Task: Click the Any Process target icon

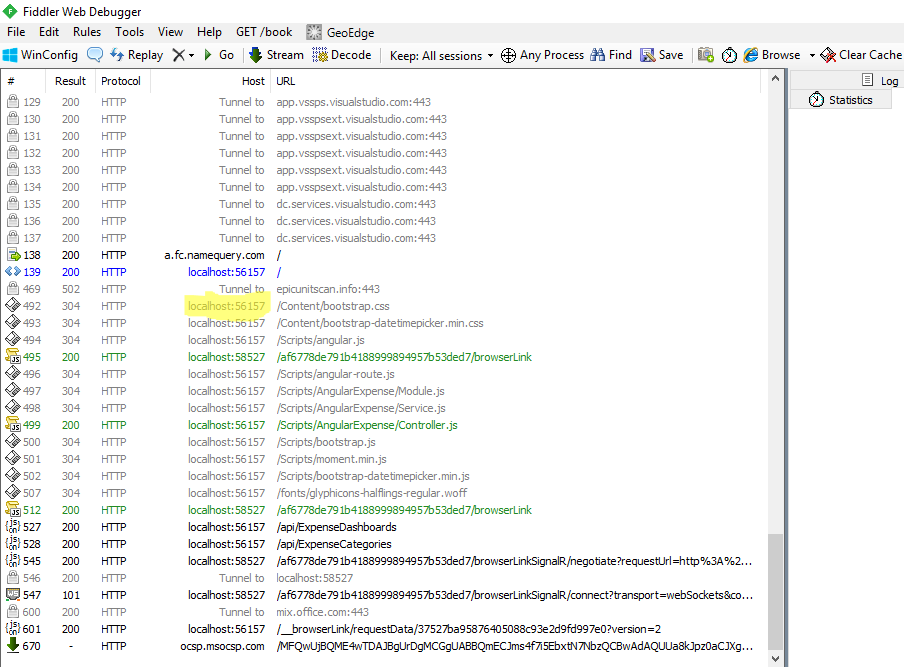Action: [x=508, y=55]
